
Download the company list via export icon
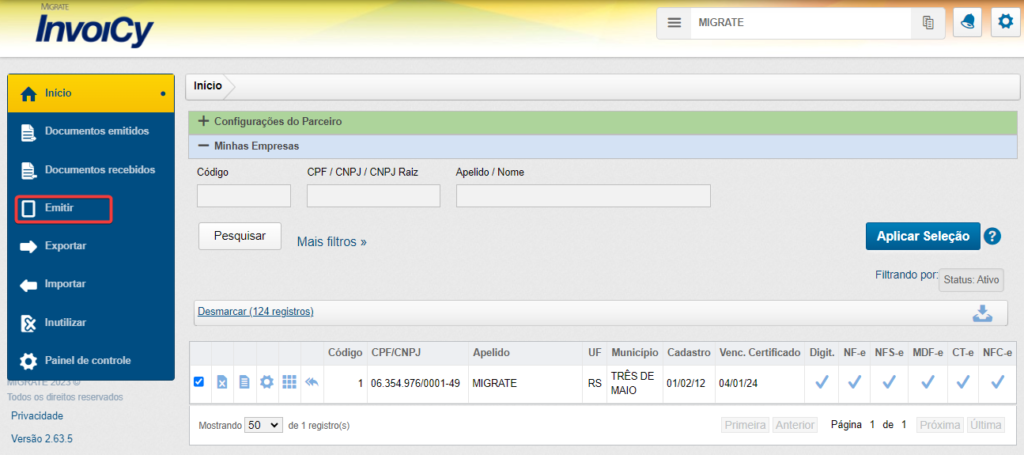pos(982,313)
